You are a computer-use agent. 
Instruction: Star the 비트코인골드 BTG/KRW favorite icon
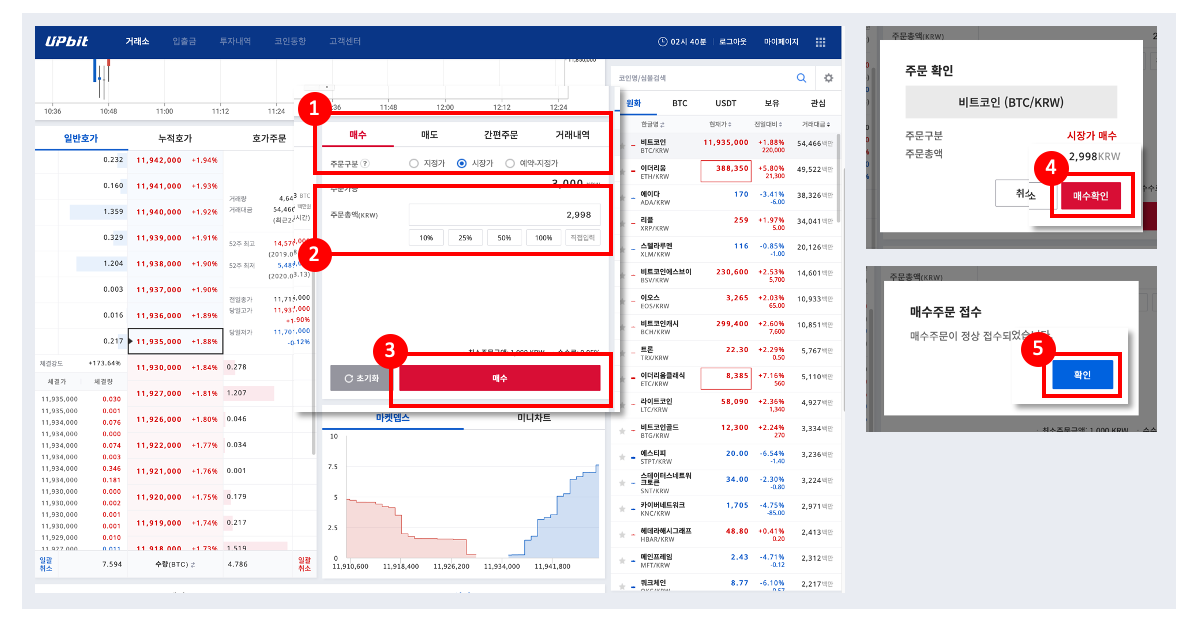(623, 432)
